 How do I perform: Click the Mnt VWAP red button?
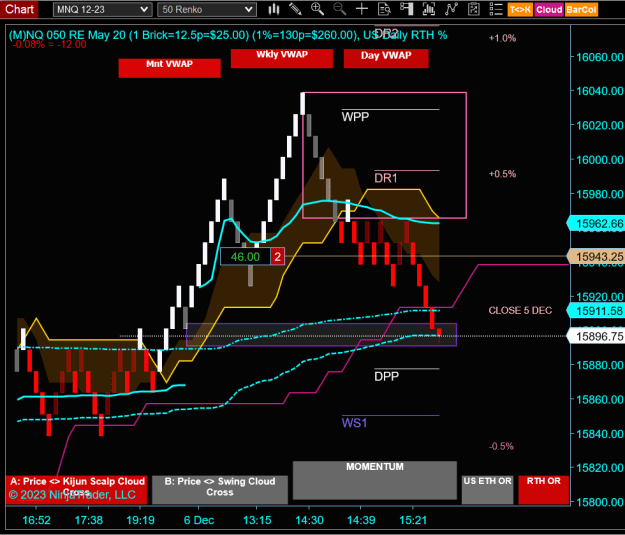169,68
